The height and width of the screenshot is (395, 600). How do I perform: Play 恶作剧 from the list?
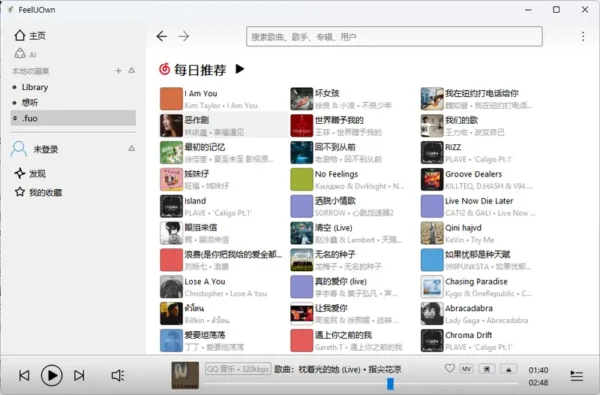pyautogui.click(x=223, y=126)
